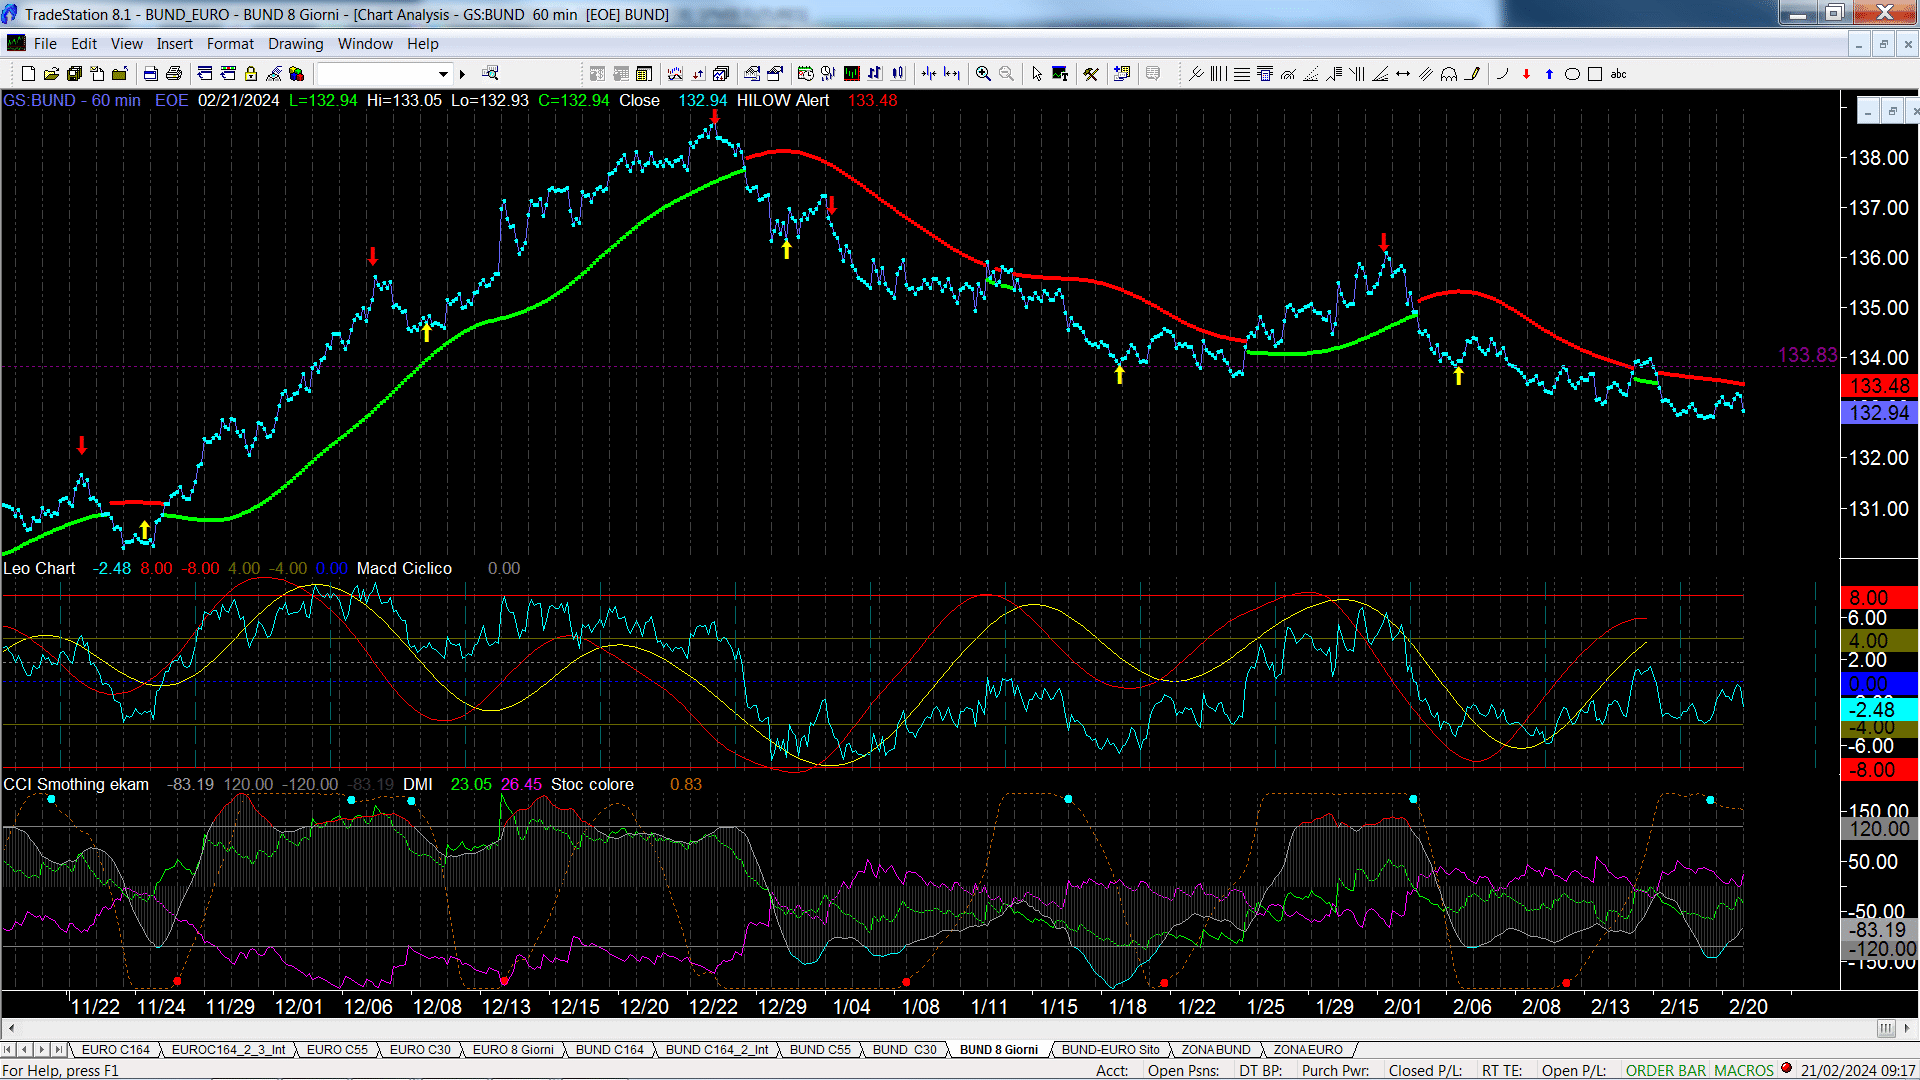This screenshot has height=1080, width=1920.
Task: Click the Save all (stacked disks) icon
Action: [x=74, y=74]
